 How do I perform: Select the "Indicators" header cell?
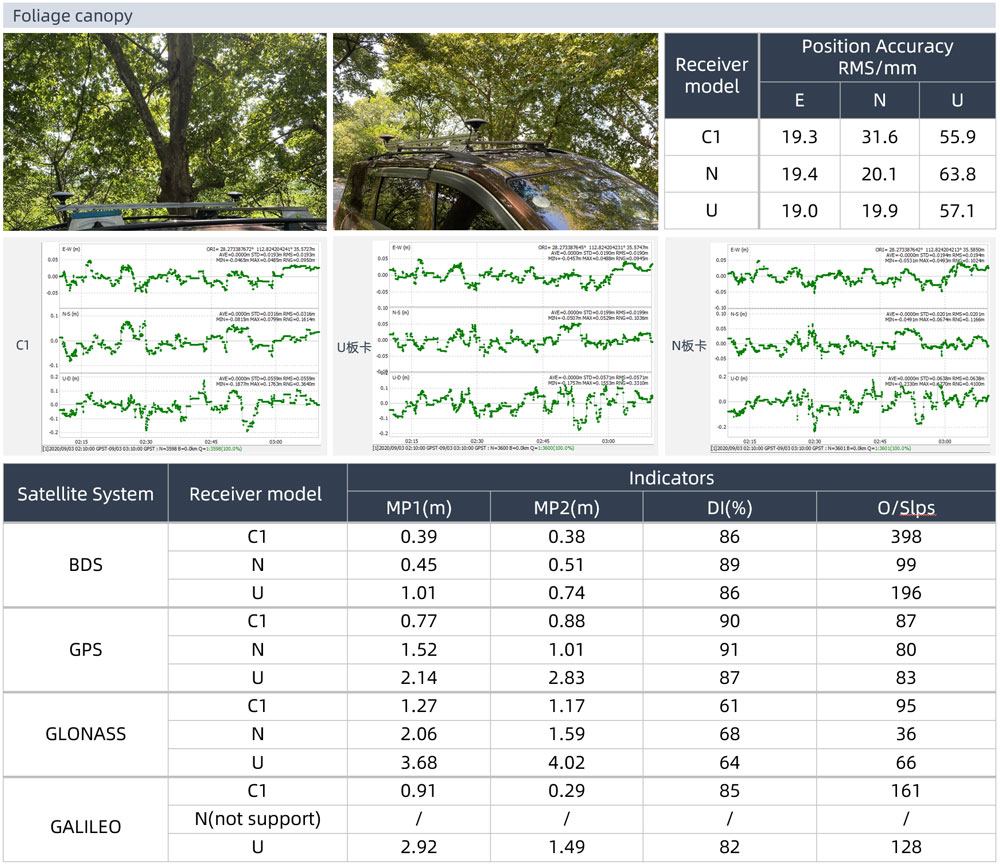pos(671,478)
